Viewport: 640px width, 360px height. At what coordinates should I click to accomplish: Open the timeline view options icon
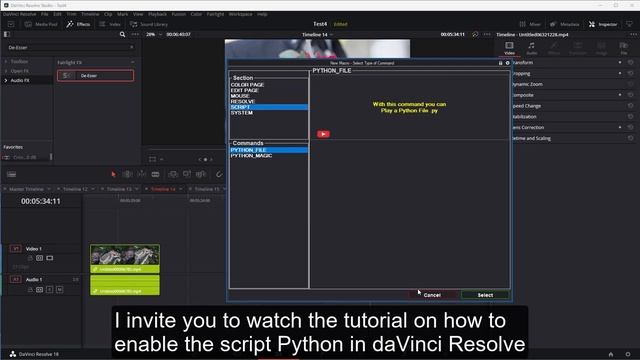(x=11, y=174)
